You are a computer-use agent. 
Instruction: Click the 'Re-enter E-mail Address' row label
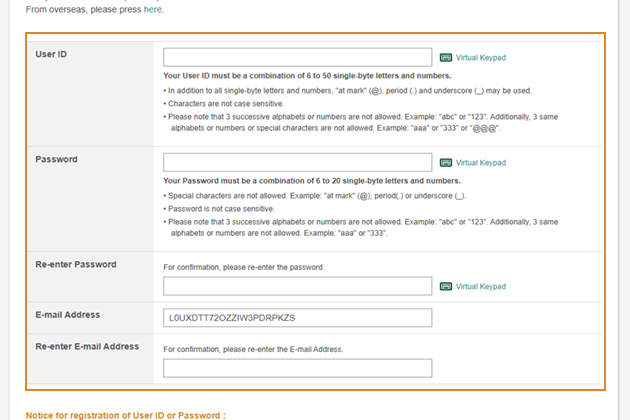tap(87, 347)
